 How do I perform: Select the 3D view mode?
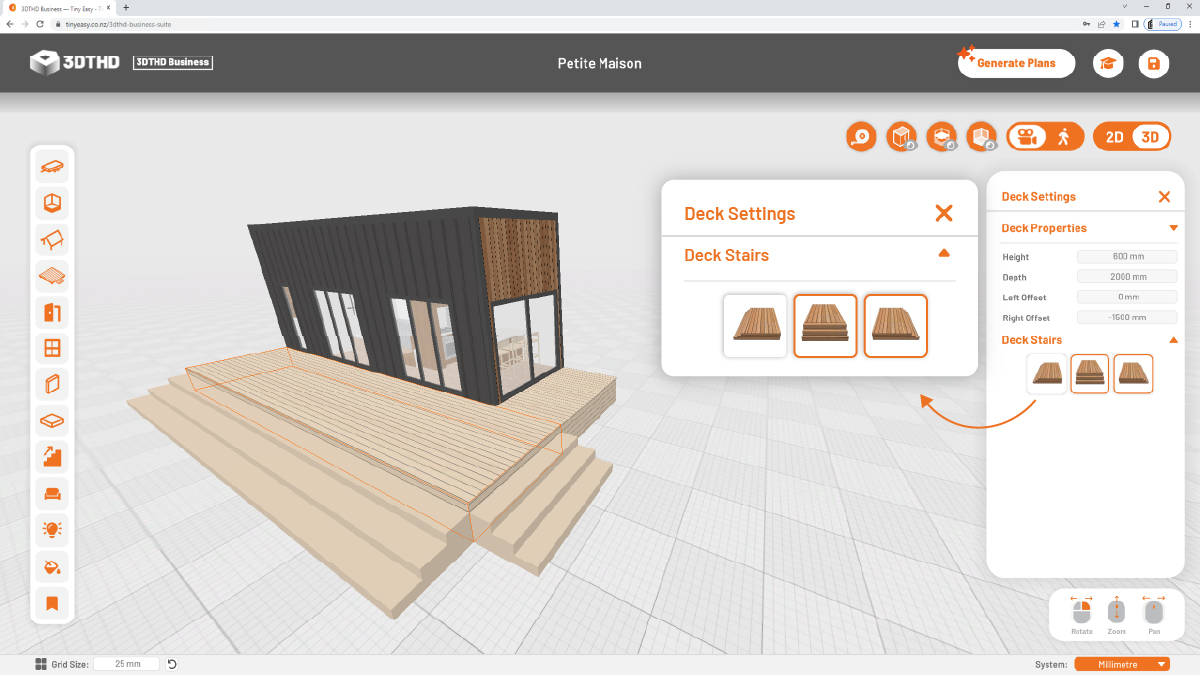click(1150, 137)
